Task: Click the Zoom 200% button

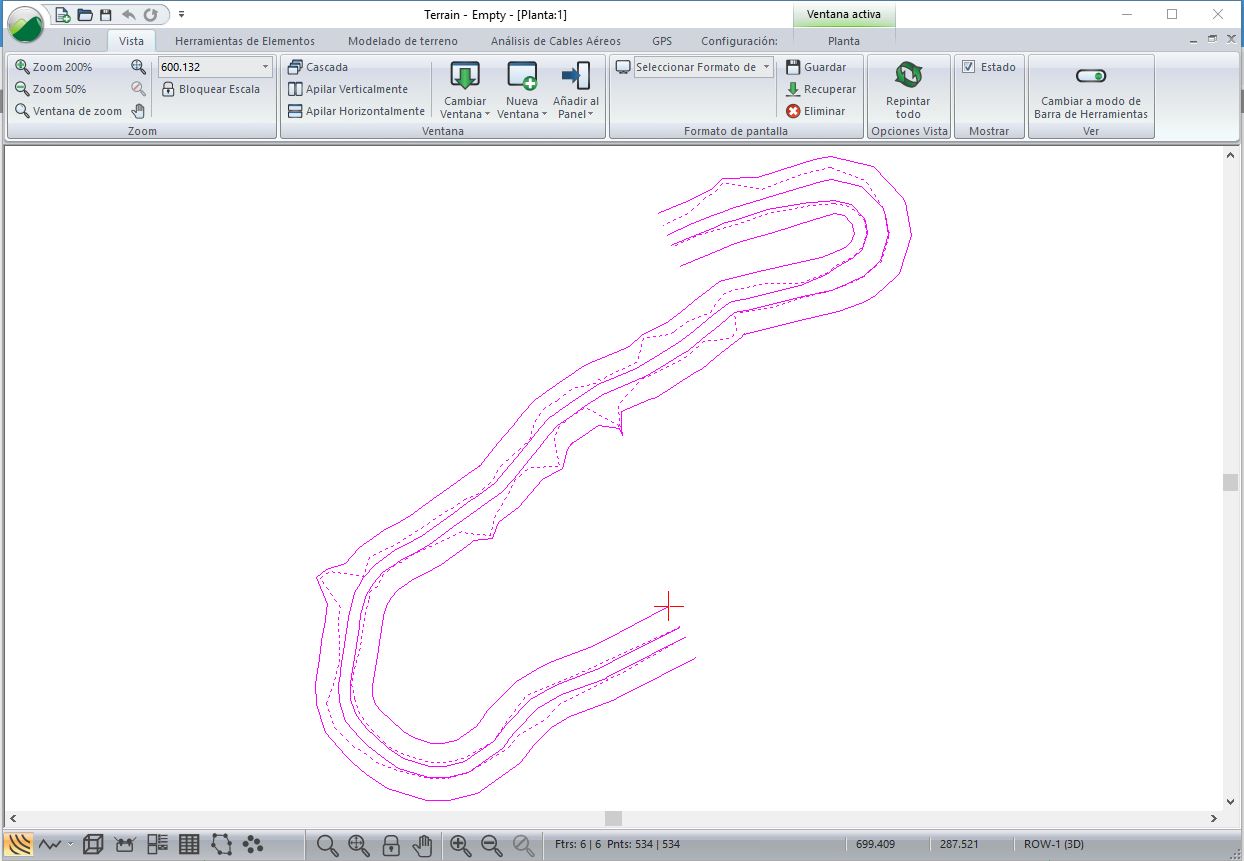Action: tap(54, 67)
